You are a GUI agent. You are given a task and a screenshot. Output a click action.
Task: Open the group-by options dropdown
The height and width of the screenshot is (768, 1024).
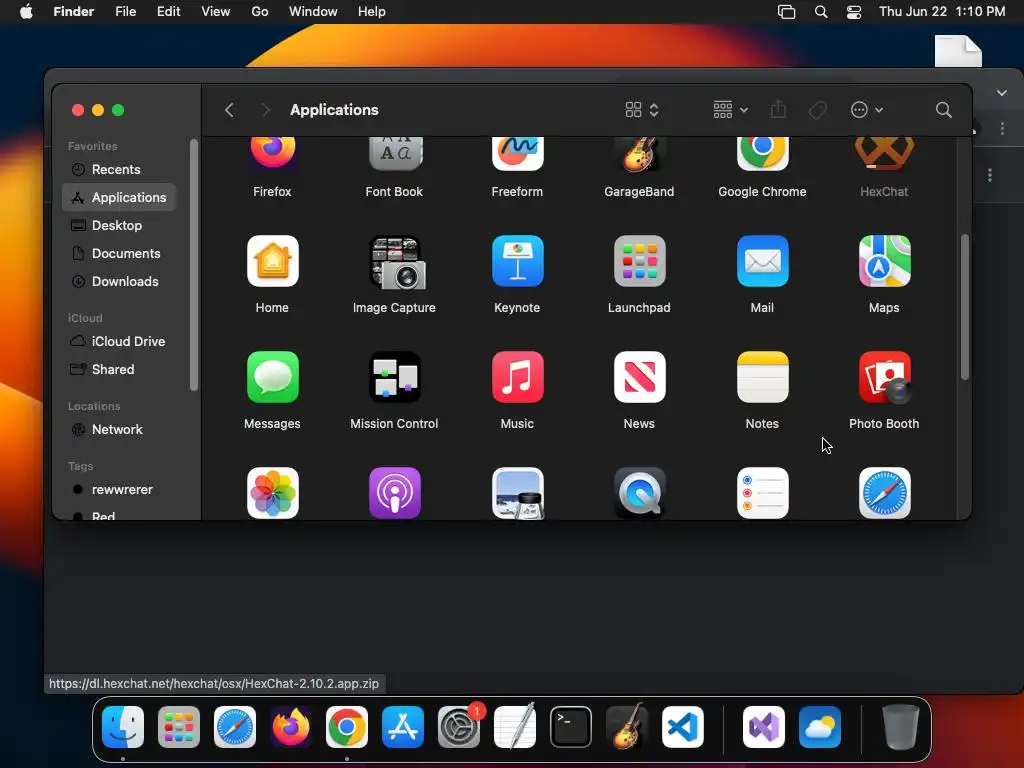tap(730, 110)
